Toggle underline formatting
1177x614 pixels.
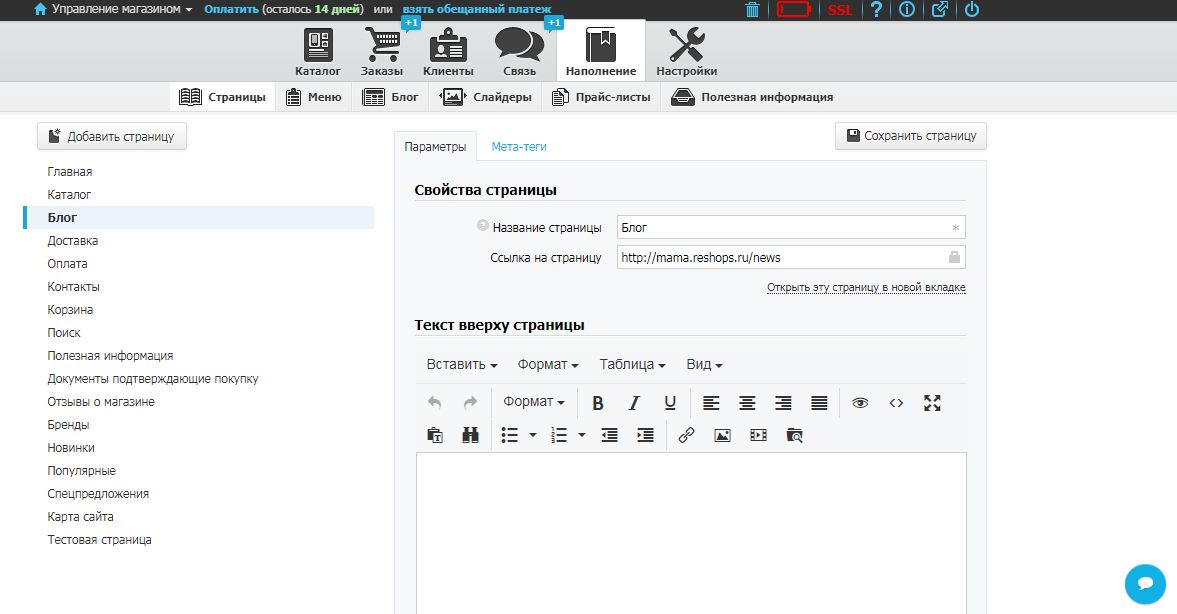(670, 403)
